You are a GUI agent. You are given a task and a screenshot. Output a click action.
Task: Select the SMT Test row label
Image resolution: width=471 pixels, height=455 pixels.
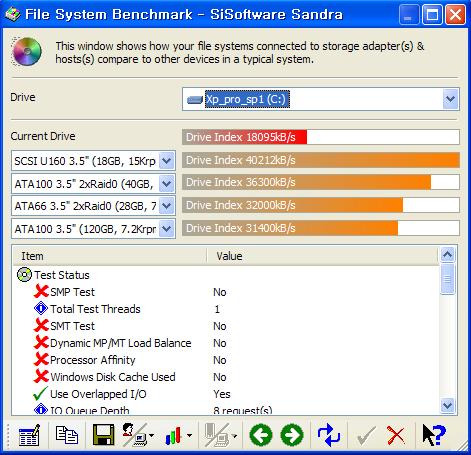(72, 326)
